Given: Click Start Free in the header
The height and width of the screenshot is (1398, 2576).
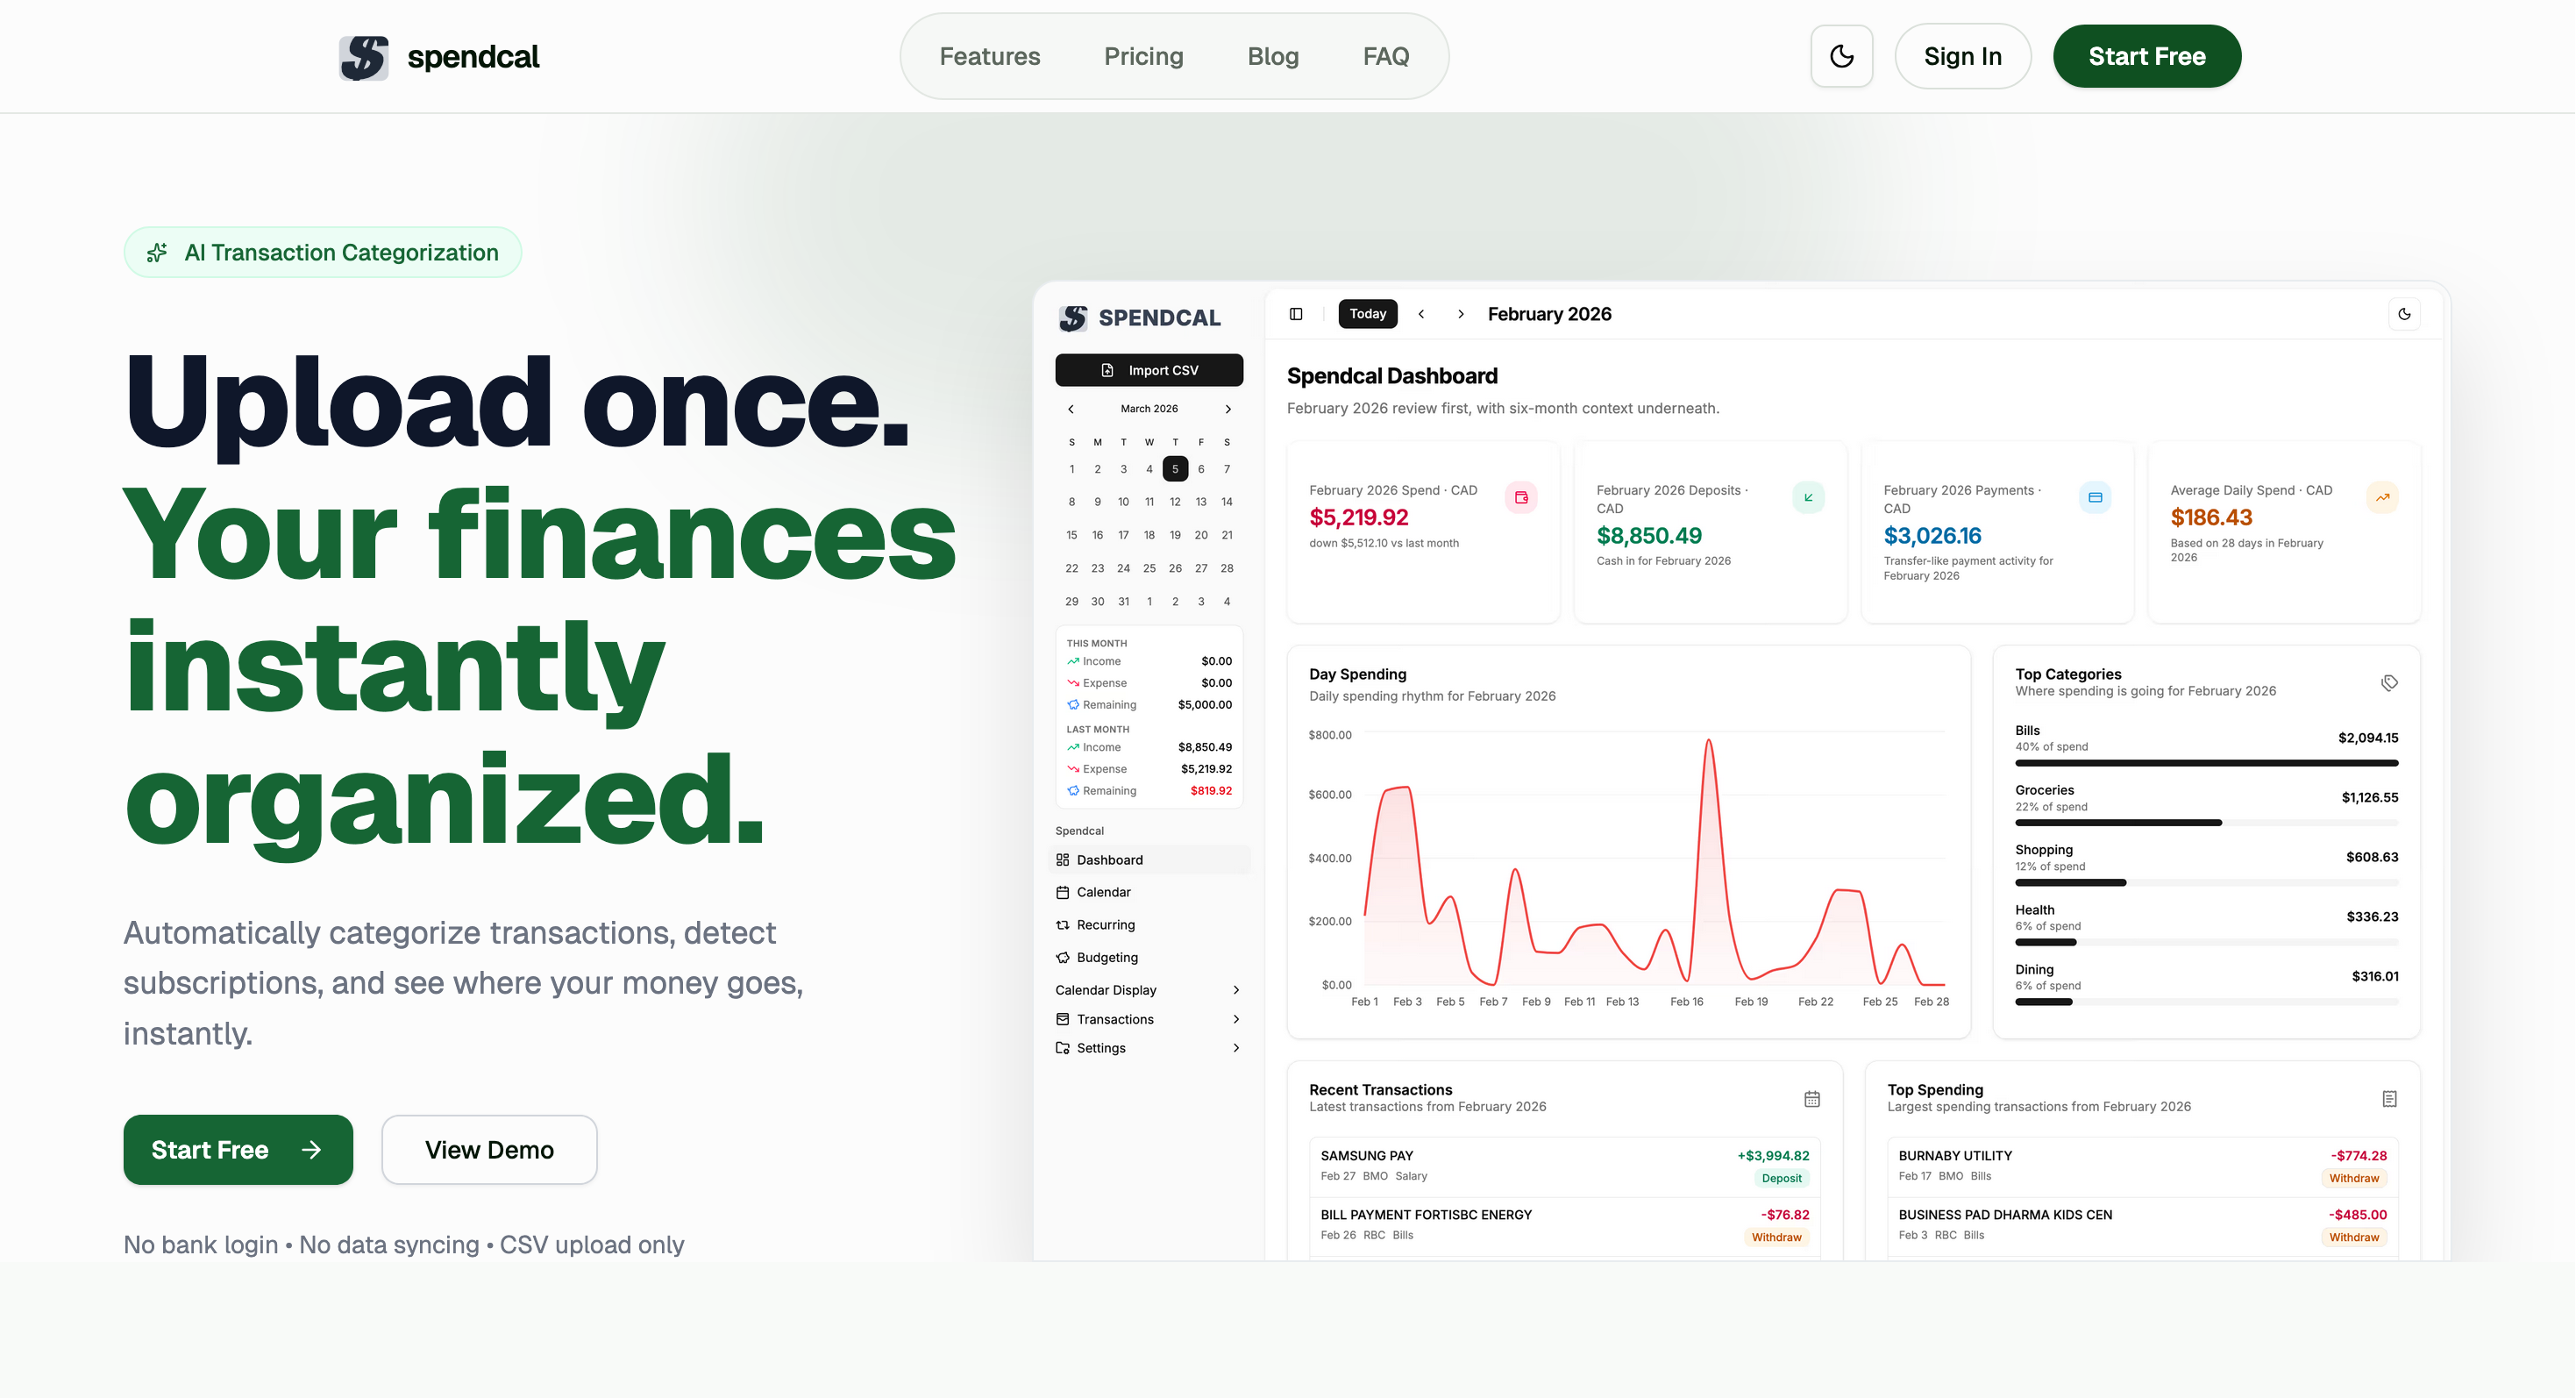Looking at the screenshot, I should [2146, 56].
